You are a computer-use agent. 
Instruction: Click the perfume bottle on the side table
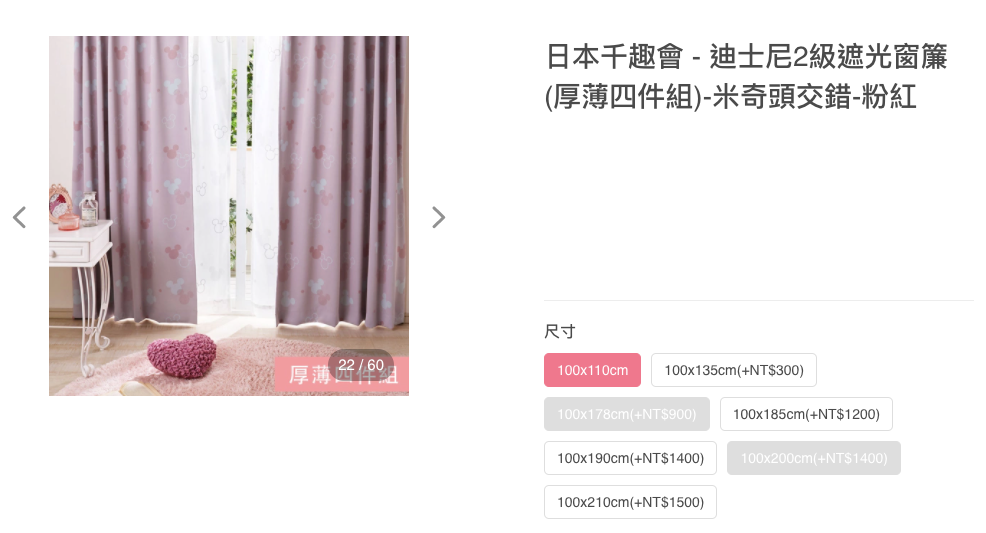[89, 209]
